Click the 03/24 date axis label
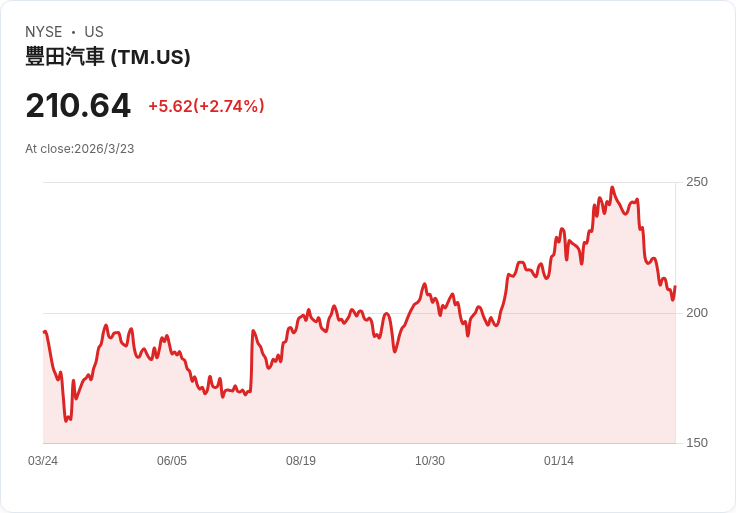 [x=43, y=461]
